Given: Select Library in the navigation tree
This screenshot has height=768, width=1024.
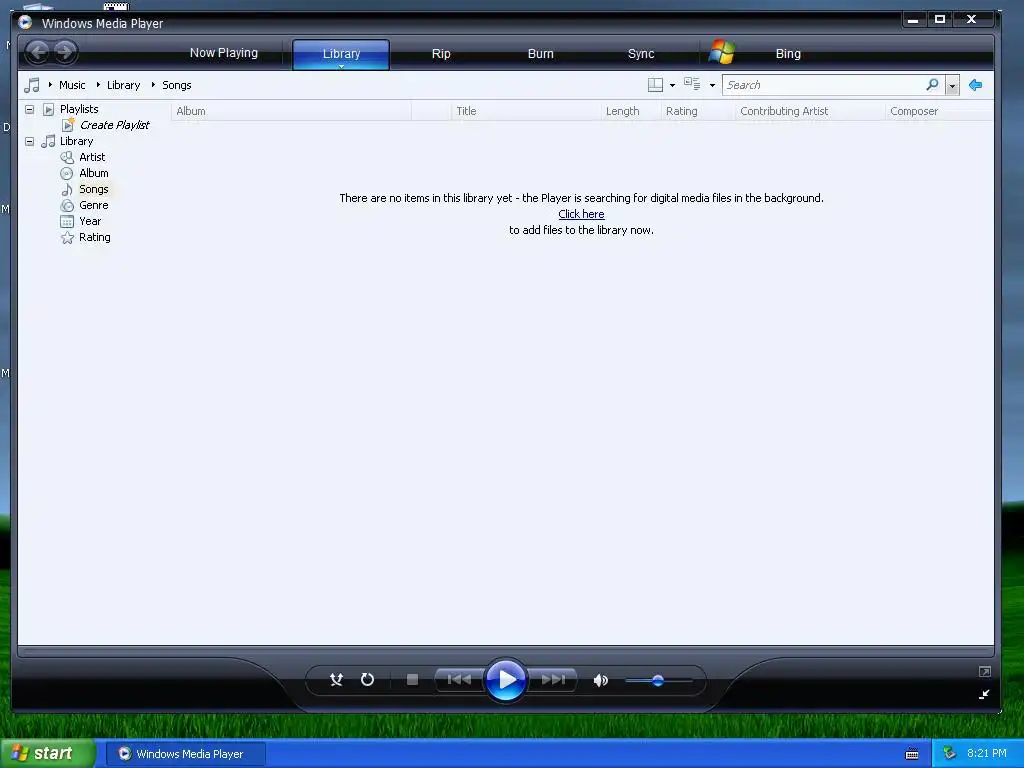Looking at the screenshot, I should 76,141.
